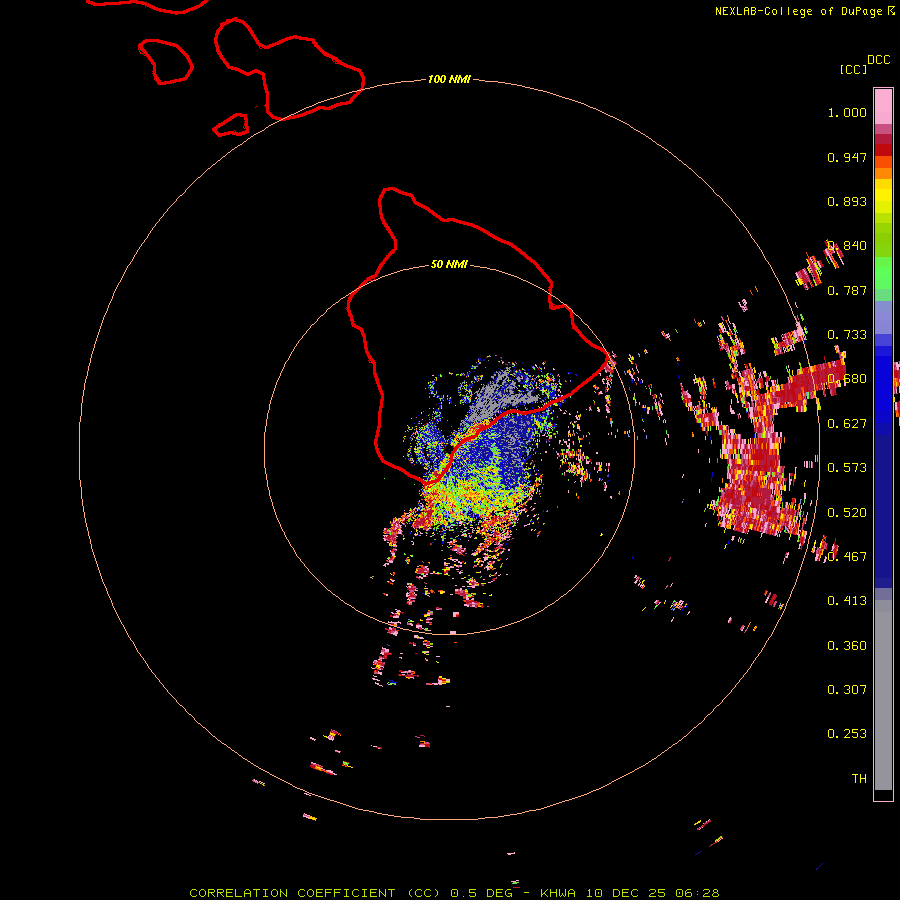Select the 0.627 scale label
Viewport: 900px width, 900px height.
coord(847,424)
